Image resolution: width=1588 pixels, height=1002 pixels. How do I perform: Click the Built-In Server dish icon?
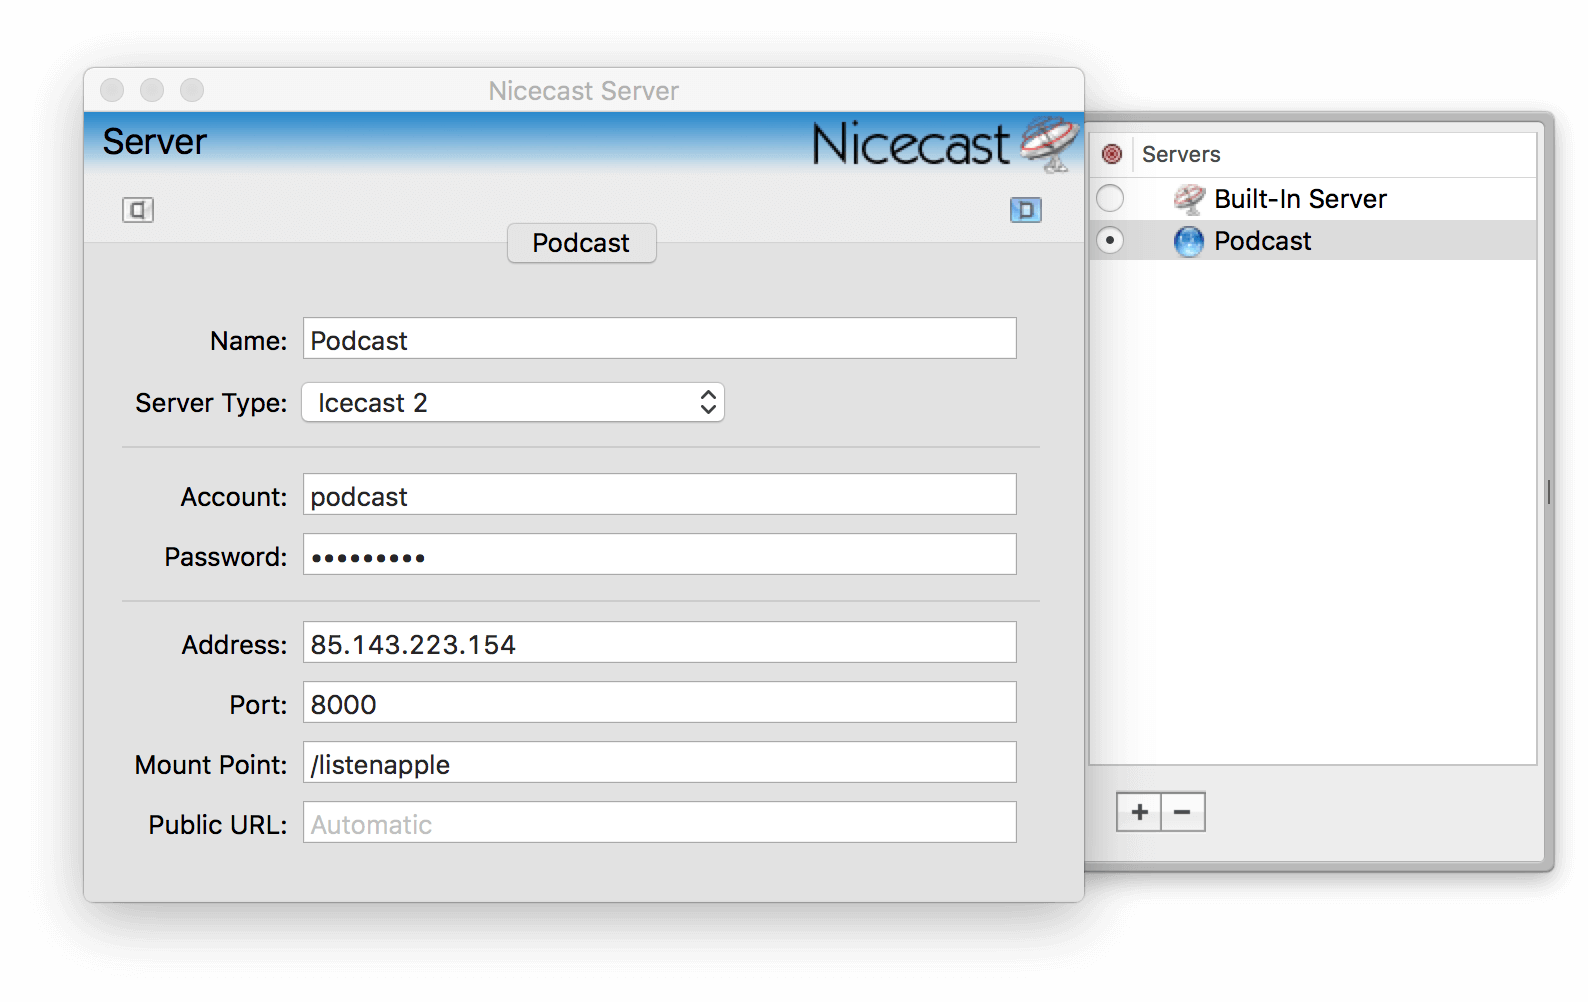coord(1189,199)
